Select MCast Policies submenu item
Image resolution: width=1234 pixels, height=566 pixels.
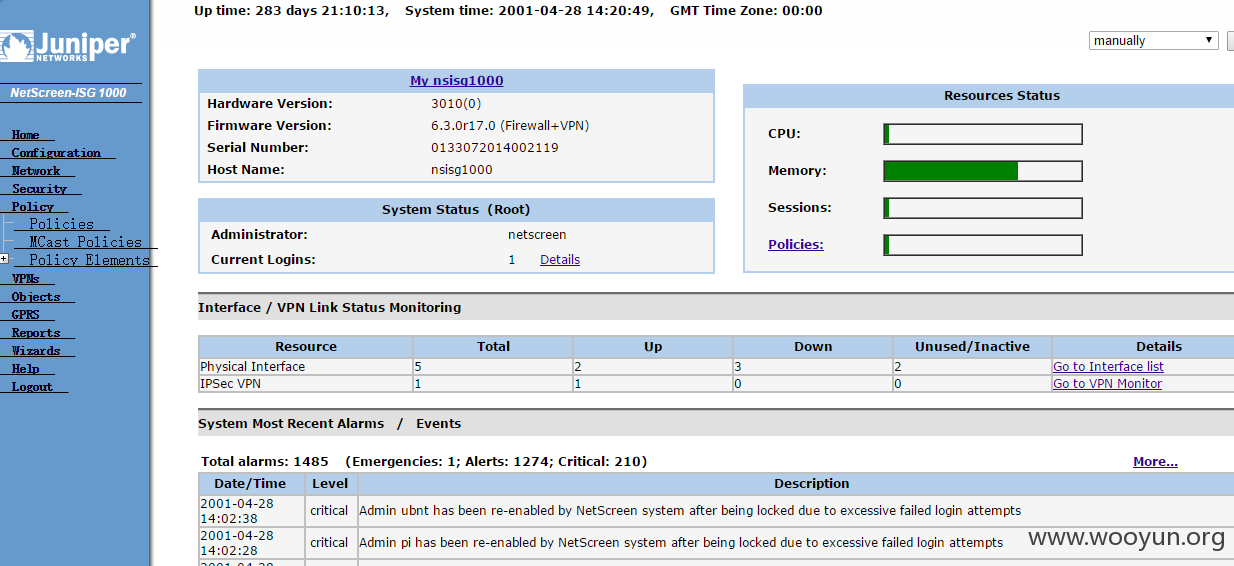(x=85, y=242)
